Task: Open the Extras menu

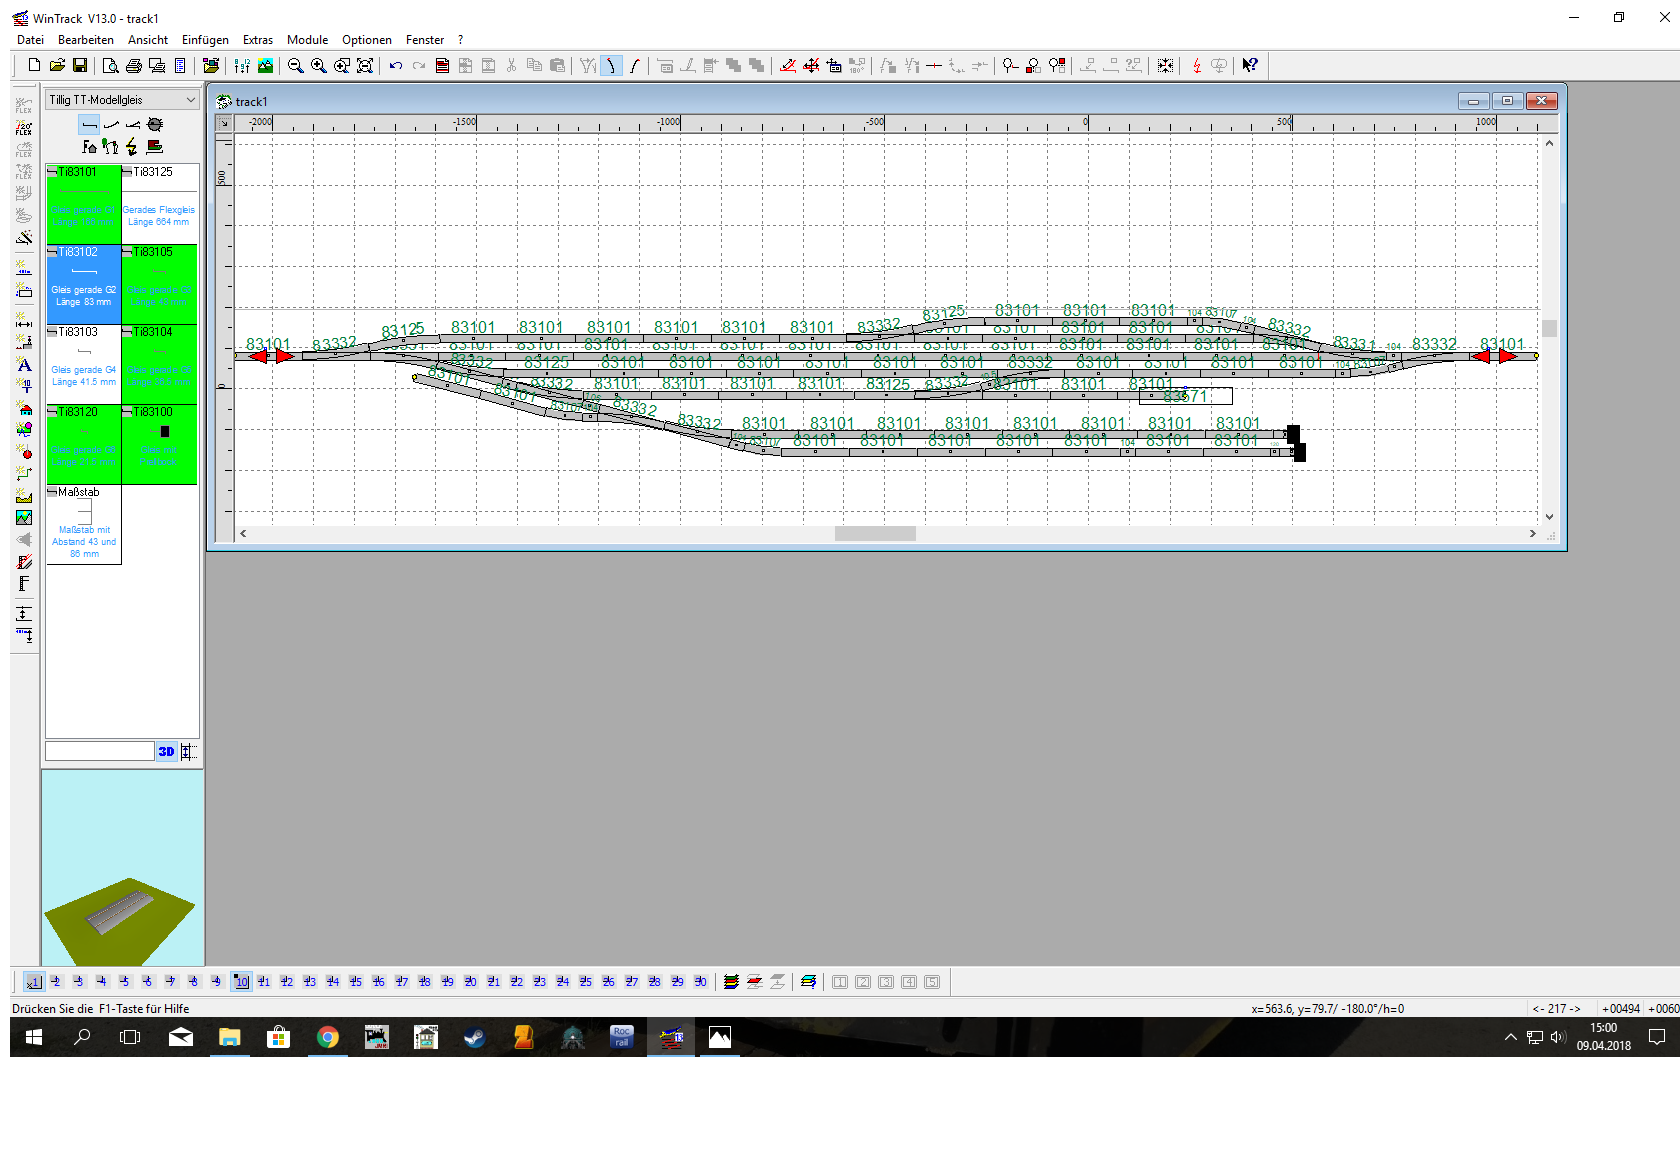Action: 257,40
